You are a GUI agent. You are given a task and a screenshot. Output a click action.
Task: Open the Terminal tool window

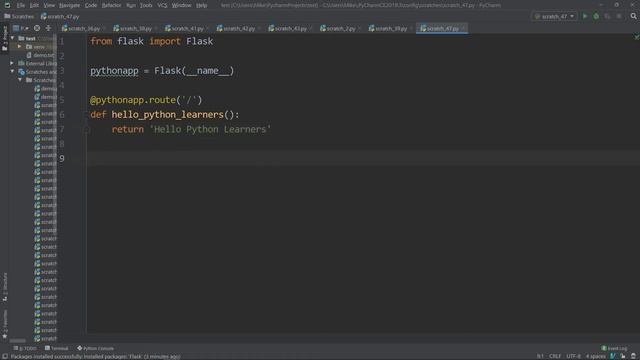point(56,348)
